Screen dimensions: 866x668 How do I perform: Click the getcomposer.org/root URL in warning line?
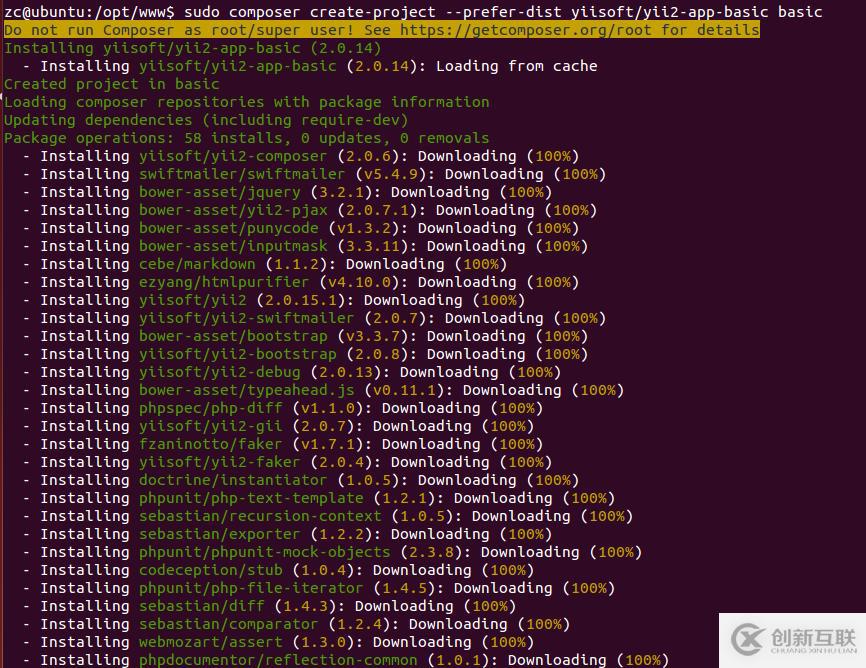tap(526, 30)
